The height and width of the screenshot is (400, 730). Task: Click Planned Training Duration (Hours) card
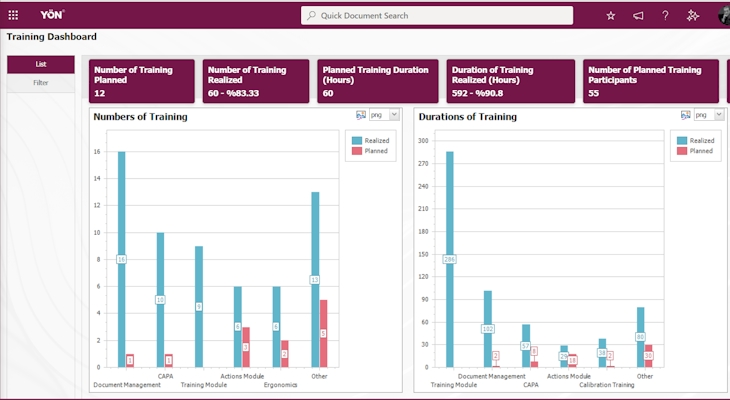[378, 81]
